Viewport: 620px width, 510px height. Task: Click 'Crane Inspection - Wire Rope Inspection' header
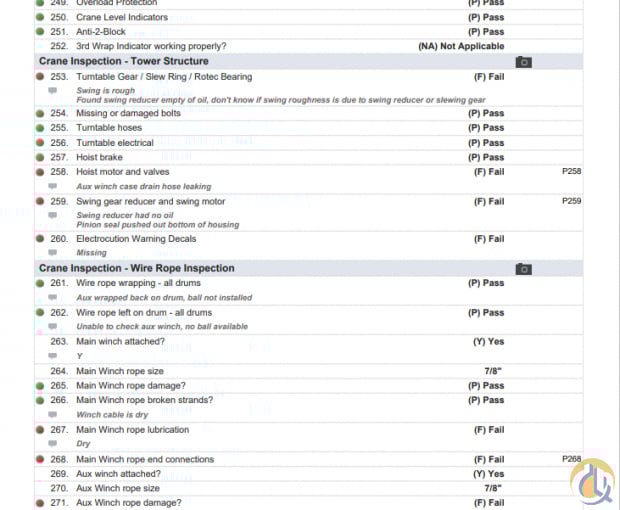[137, 268]
